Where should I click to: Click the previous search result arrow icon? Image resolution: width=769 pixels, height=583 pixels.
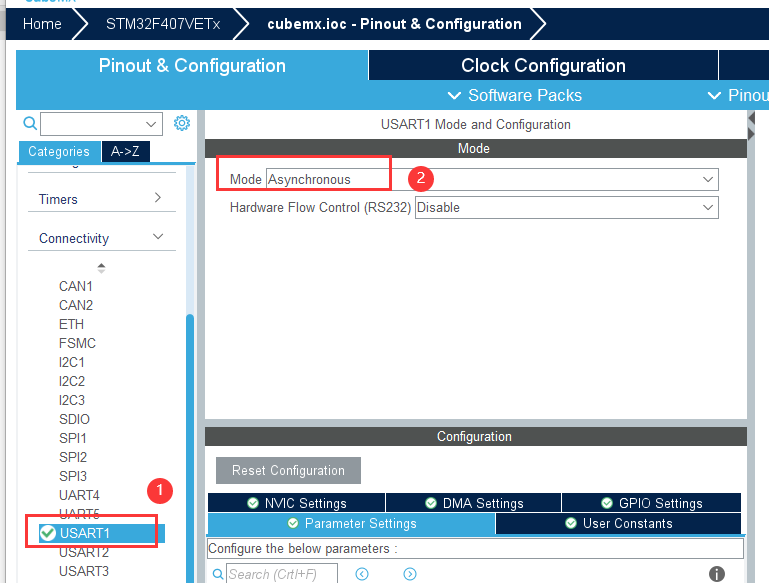(362, 574)
